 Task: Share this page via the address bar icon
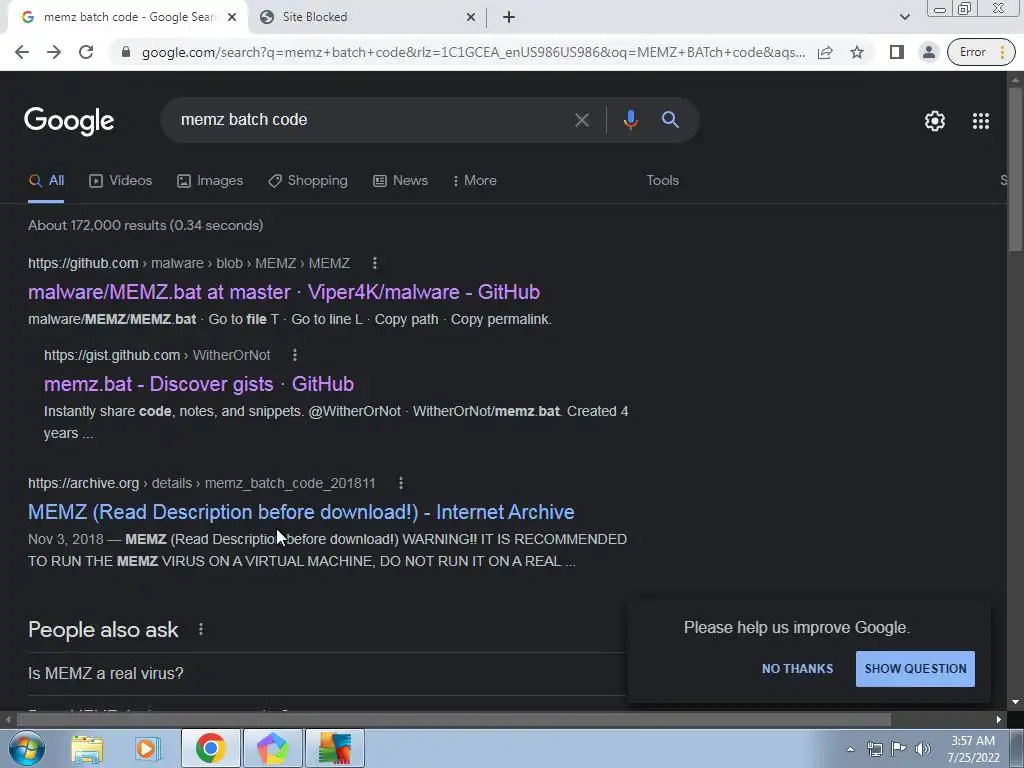pos(825,52)
